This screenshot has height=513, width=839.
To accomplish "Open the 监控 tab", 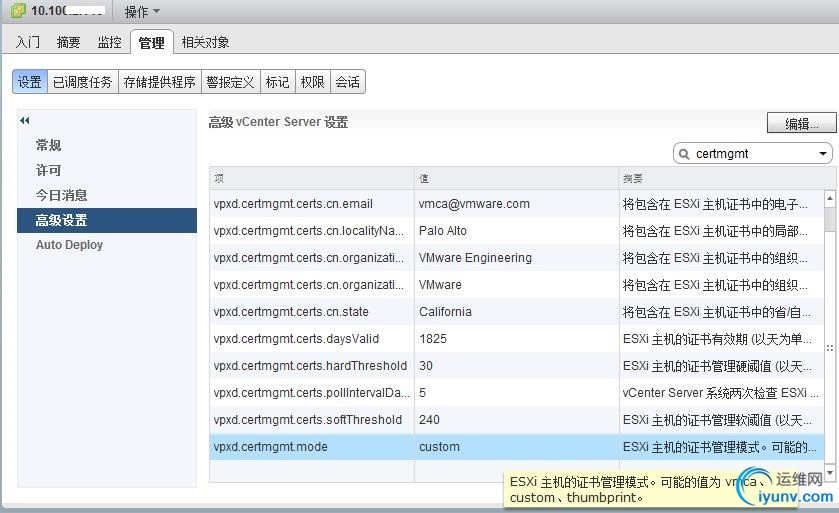I will pos(110,42).
